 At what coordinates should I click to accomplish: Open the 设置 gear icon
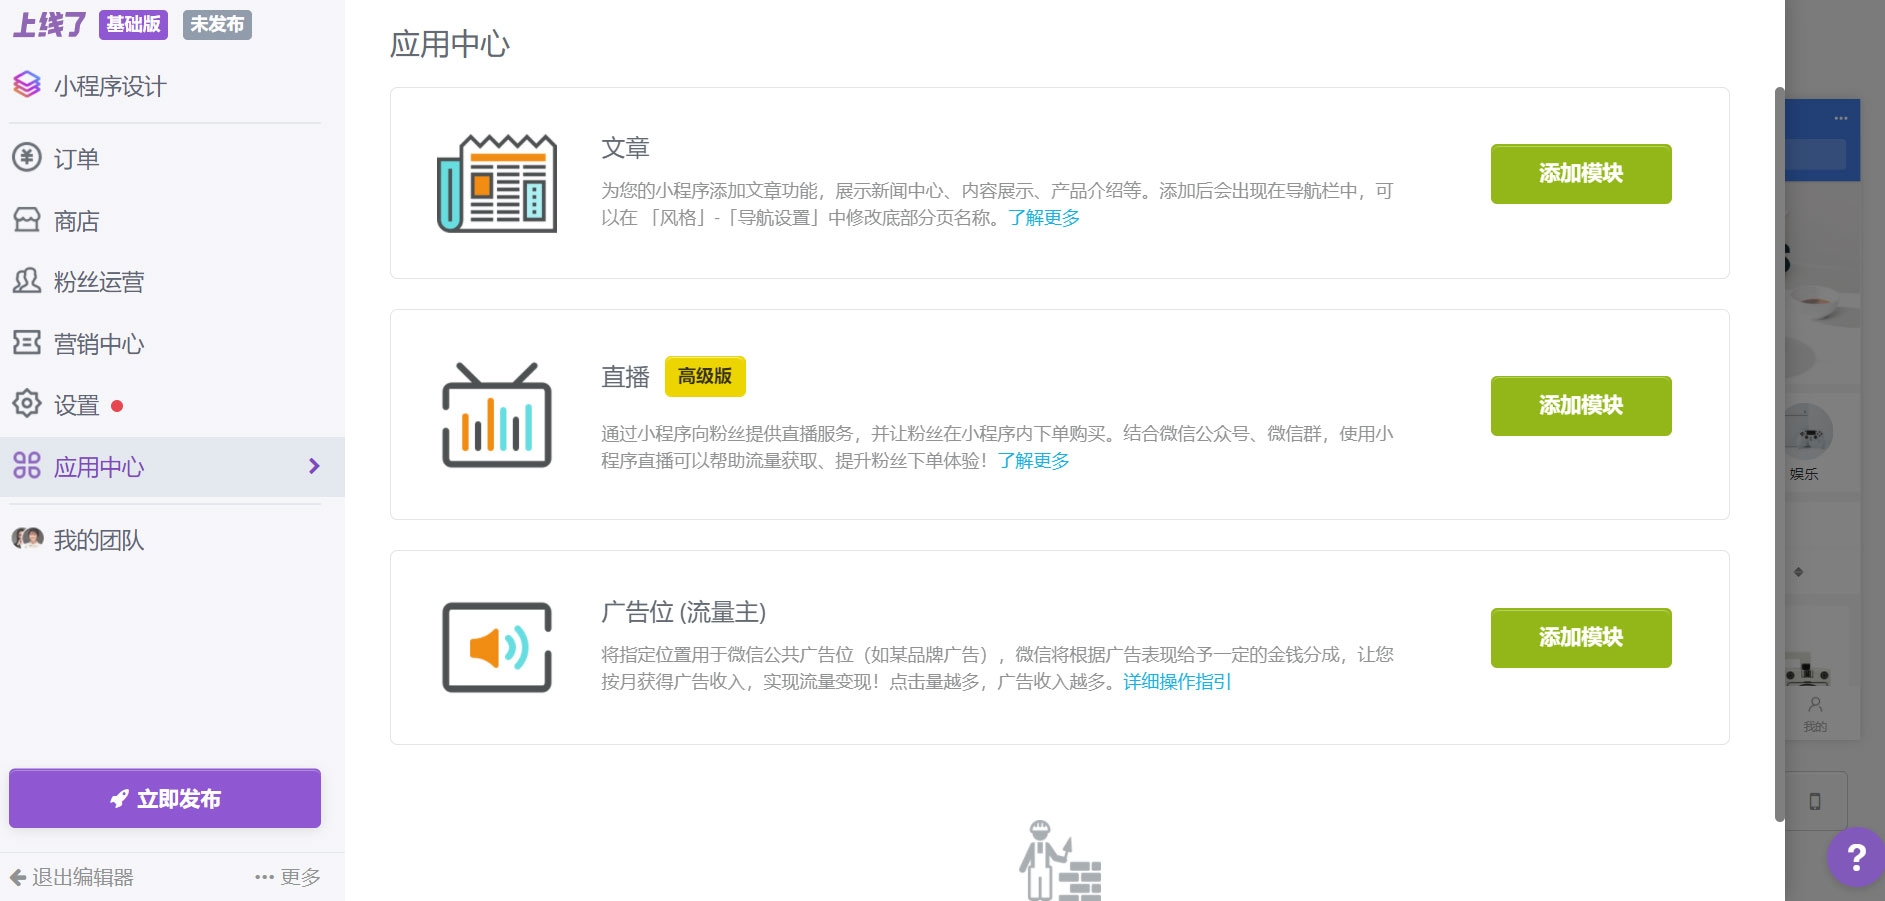click(27, 404)
